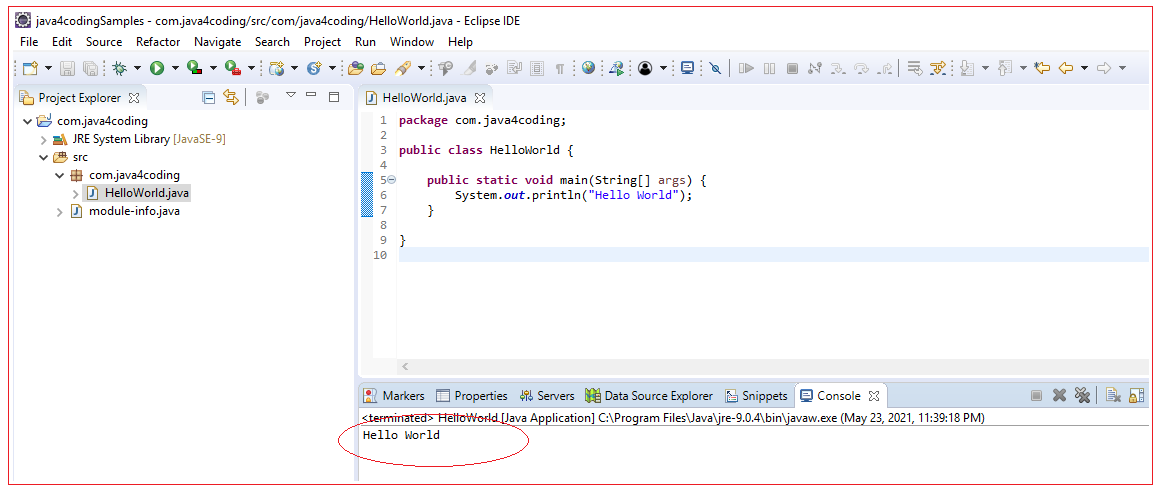The width and height of the screenshot is (1161, 497).
Task: Toggle Show Whitespace Characters pilcrow icon
Action: point(560,68)
